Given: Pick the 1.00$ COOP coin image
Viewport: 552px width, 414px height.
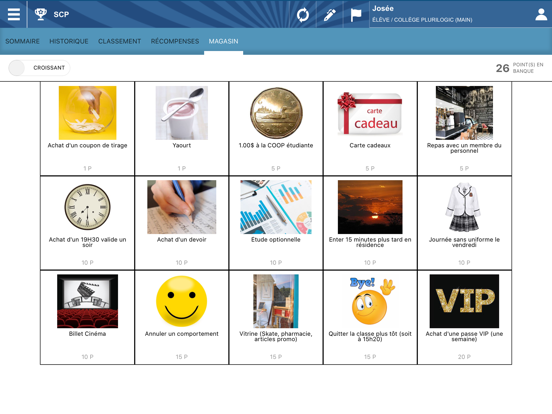Looking at the screenshot, I should 276,113.
